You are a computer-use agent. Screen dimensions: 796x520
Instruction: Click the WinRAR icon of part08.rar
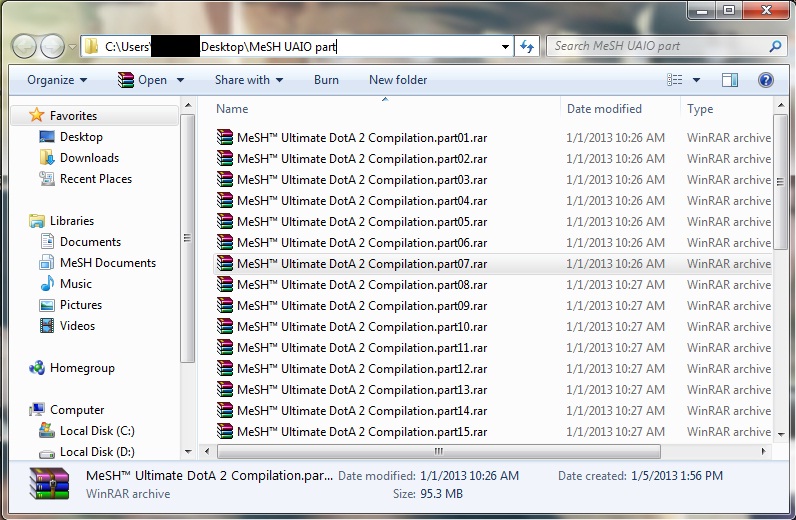tap(225, 284)
